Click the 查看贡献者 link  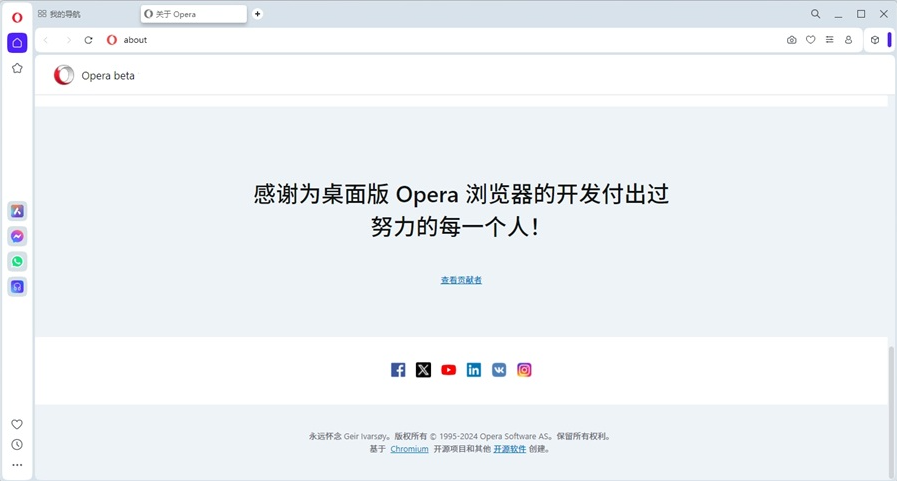click(461, 280)
